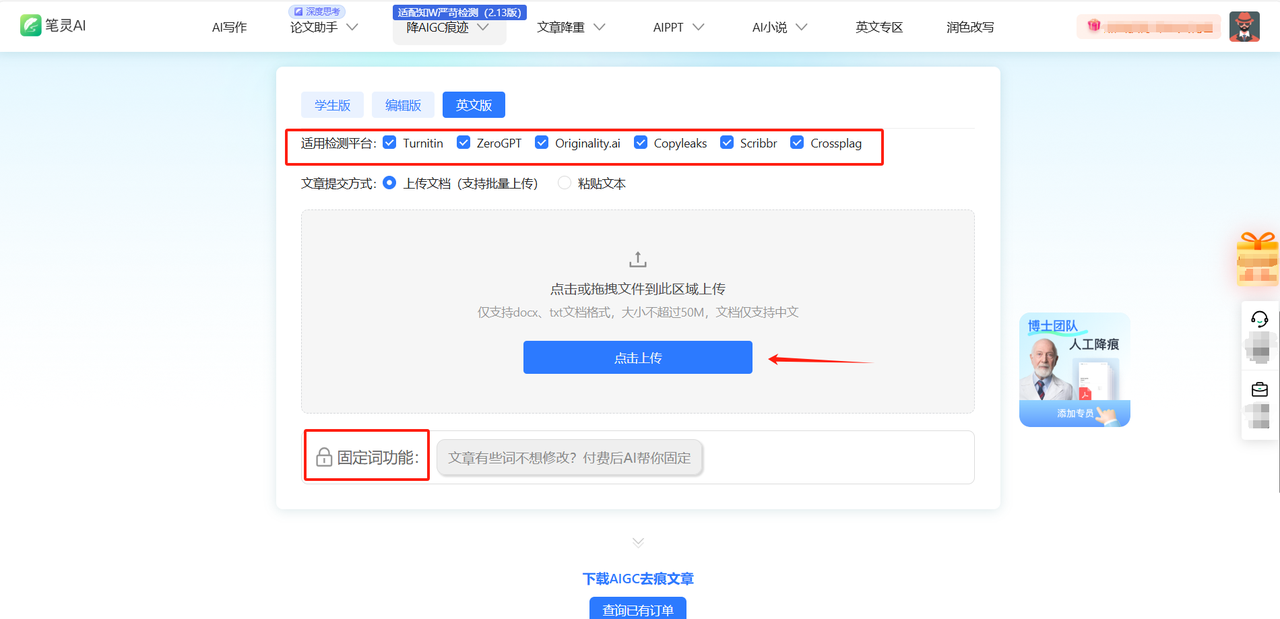Switch to the 学生版 tab
This screenshot has width=1280, height=619.
tap(333, 105)
